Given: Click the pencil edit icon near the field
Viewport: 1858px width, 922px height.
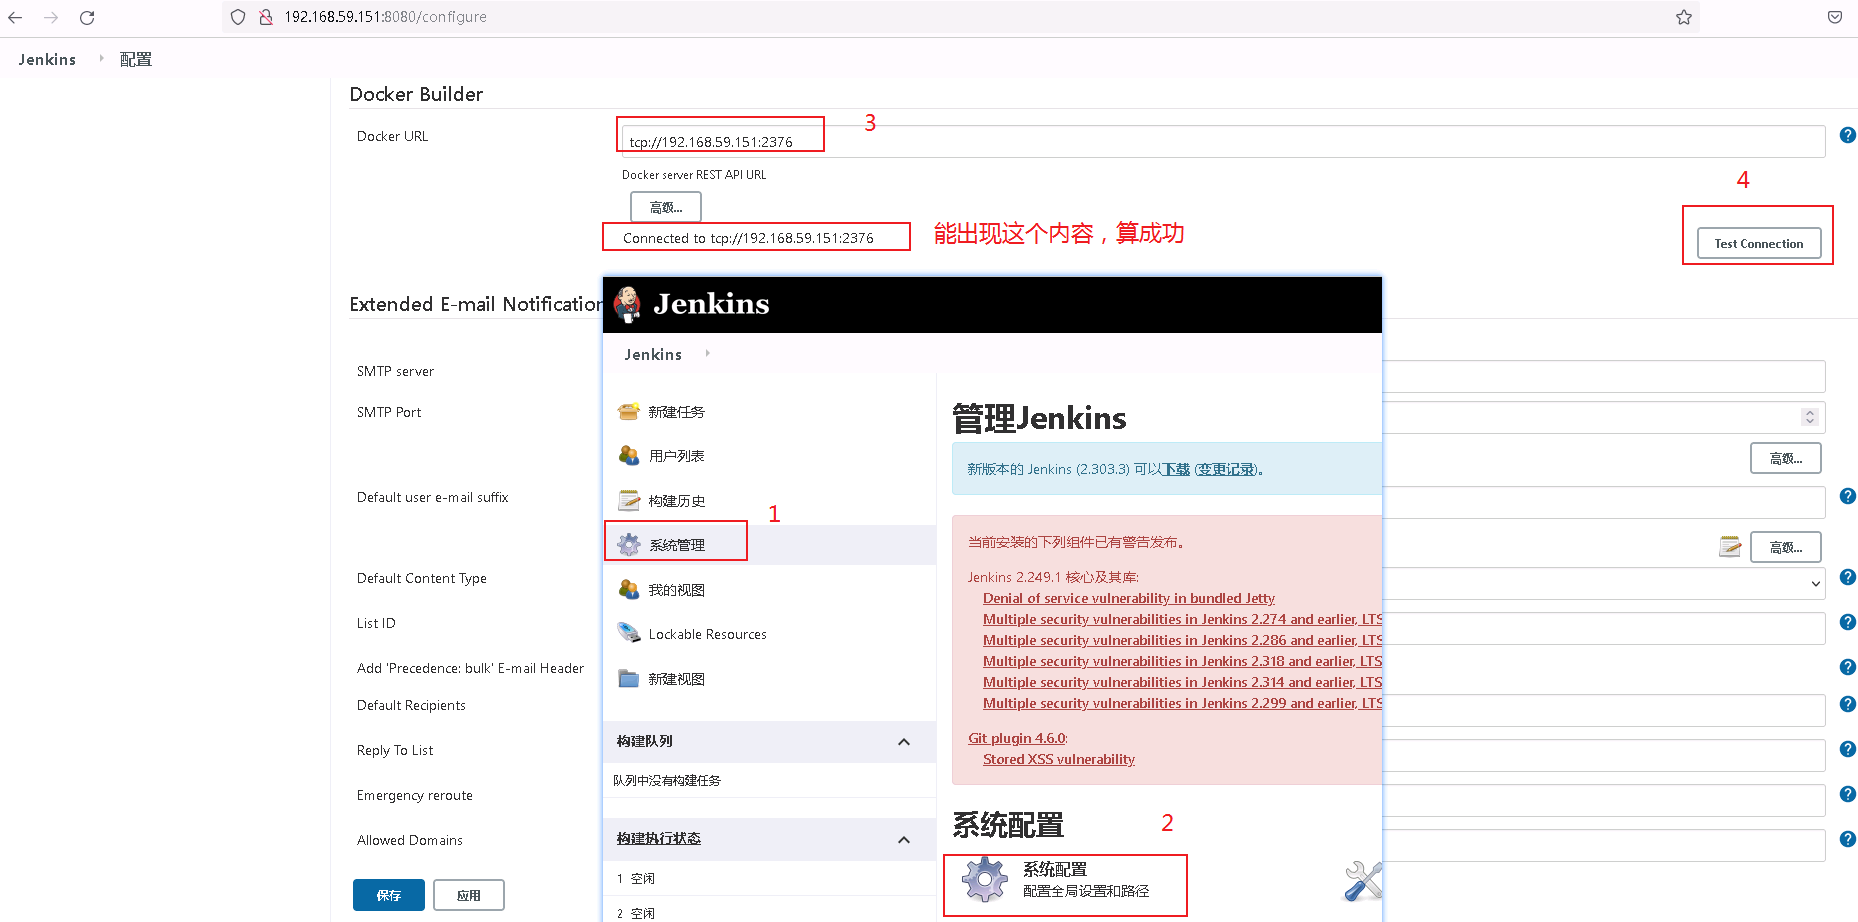Looking at the screenshot, I should coord(1729,546).
